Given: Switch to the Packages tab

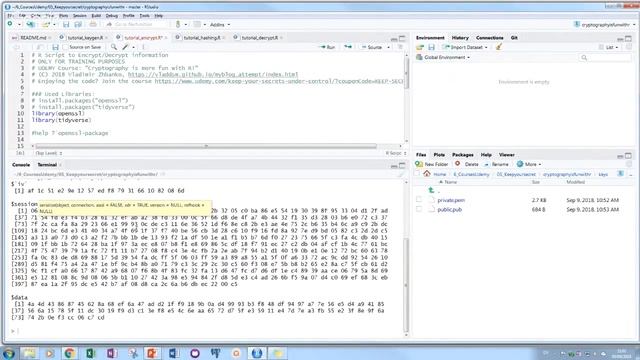Looking at the screenshot, I should pos(462,155).
